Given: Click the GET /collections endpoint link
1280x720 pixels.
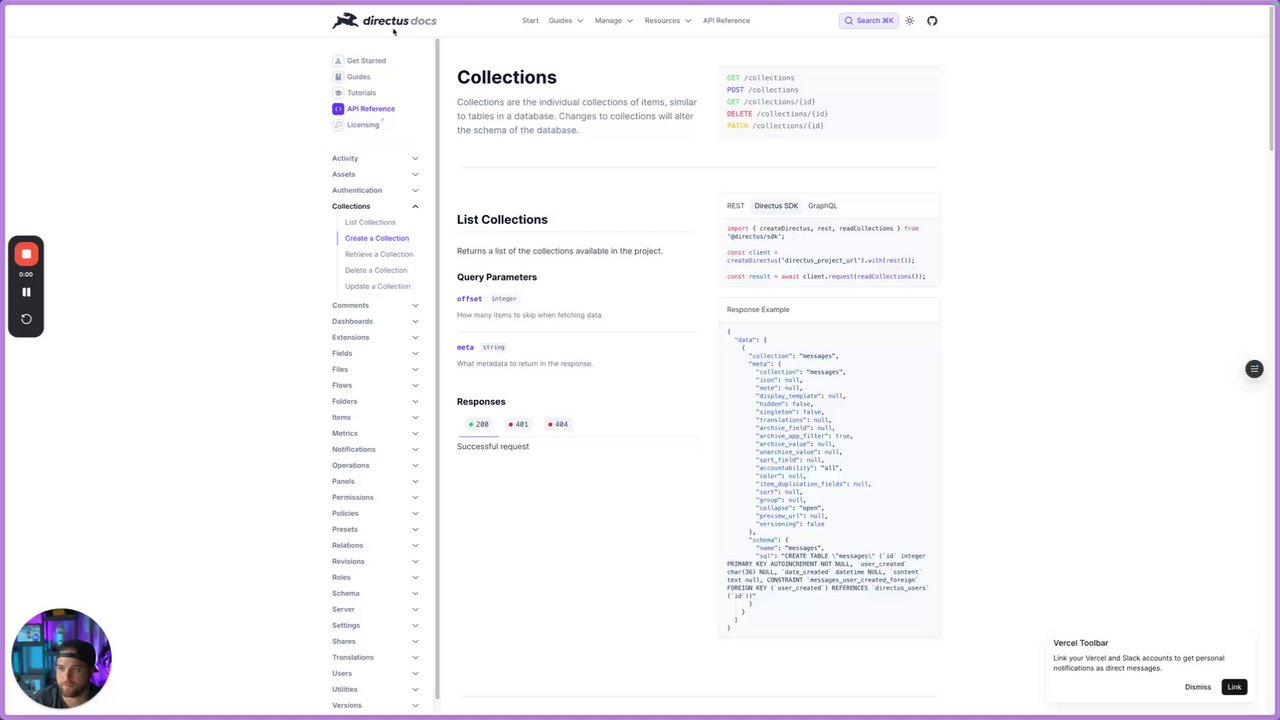Looking at the screenshot, I should [x=761, y=78].
